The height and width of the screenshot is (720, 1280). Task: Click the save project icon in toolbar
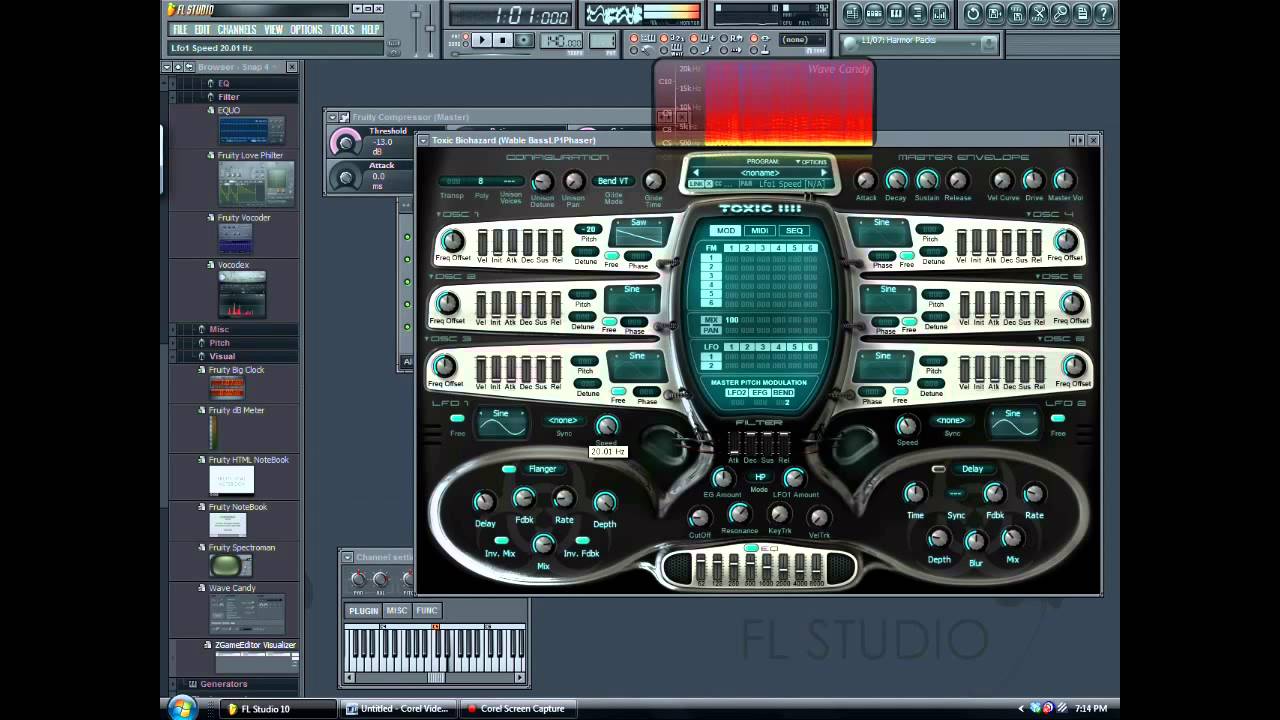995,13
